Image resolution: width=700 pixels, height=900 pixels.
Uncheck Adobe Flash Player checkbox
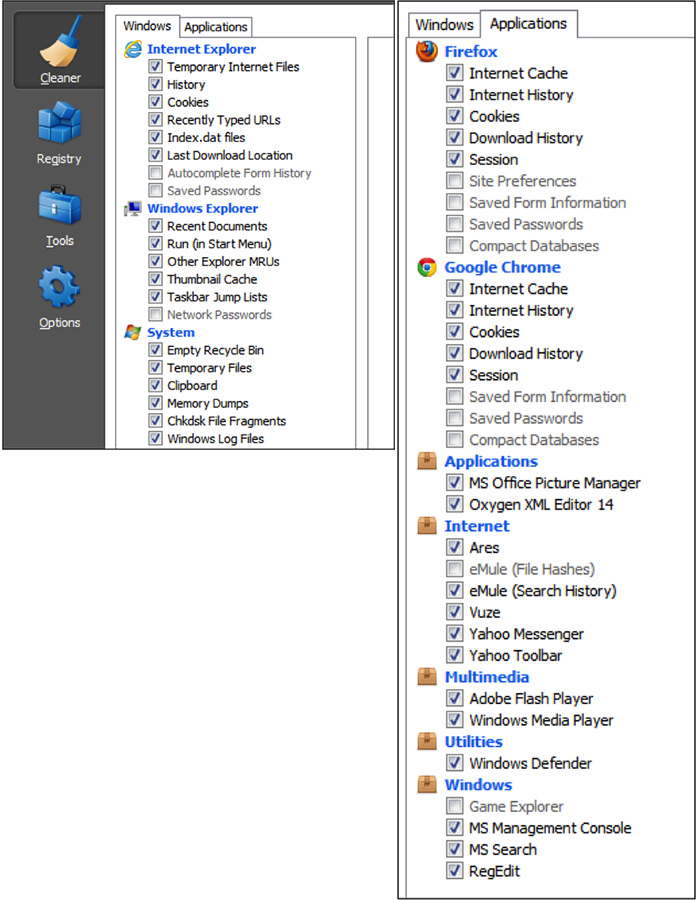[x=454, y=699]
